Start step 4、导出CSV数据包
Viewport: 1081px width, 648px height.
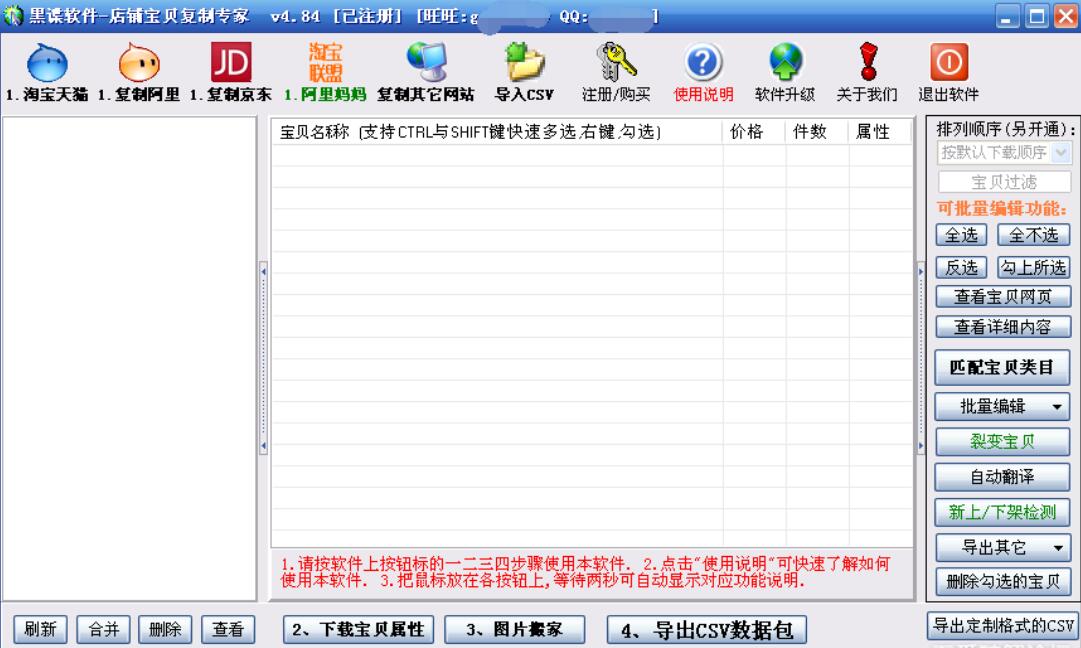pos(707,630)
